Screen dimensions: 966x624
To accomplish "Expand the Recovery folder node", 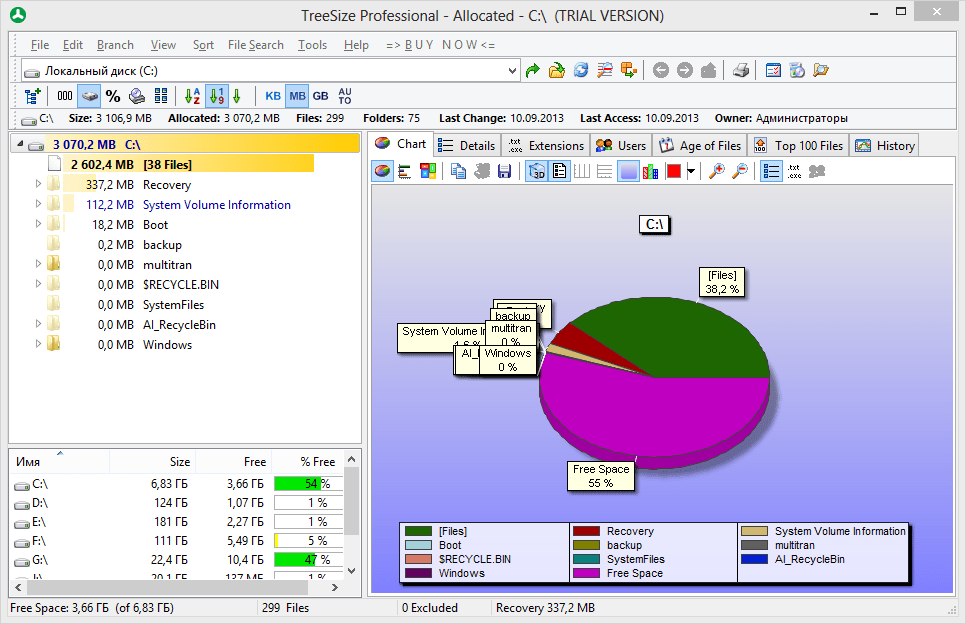I will click(x=39, y=184).
